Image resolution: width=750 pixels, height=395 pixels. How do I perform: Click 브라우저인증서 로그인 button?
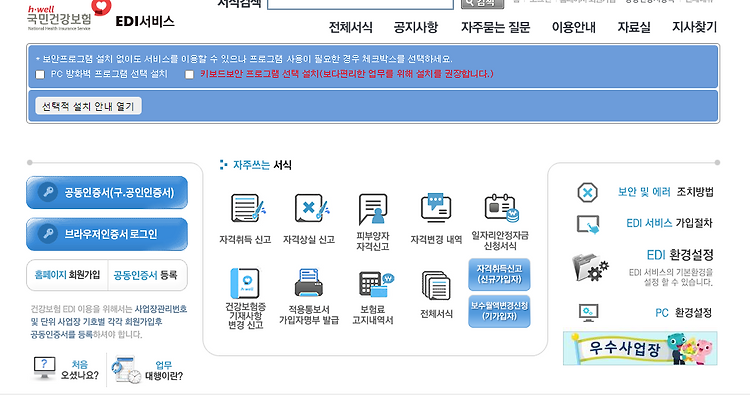(x=107, y=234)
